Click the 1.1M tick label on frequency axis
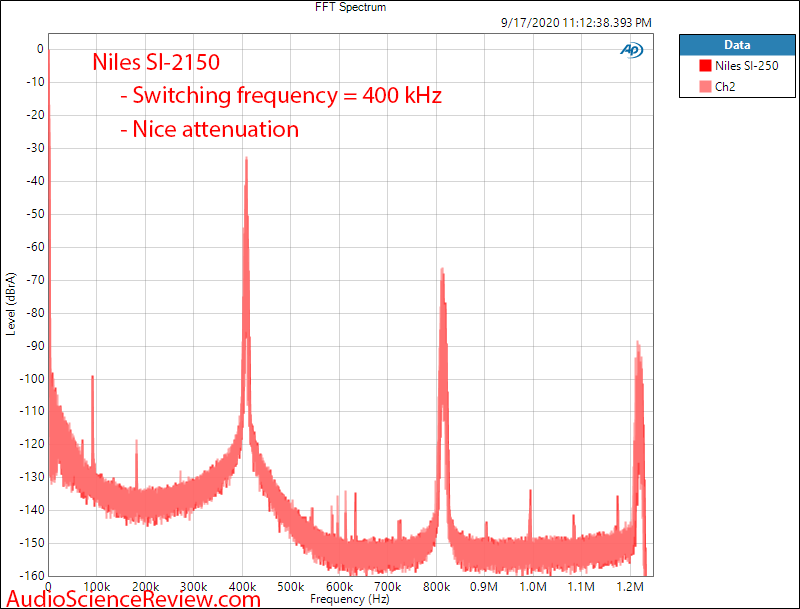 pyautogui.click(x=581, y=587)
